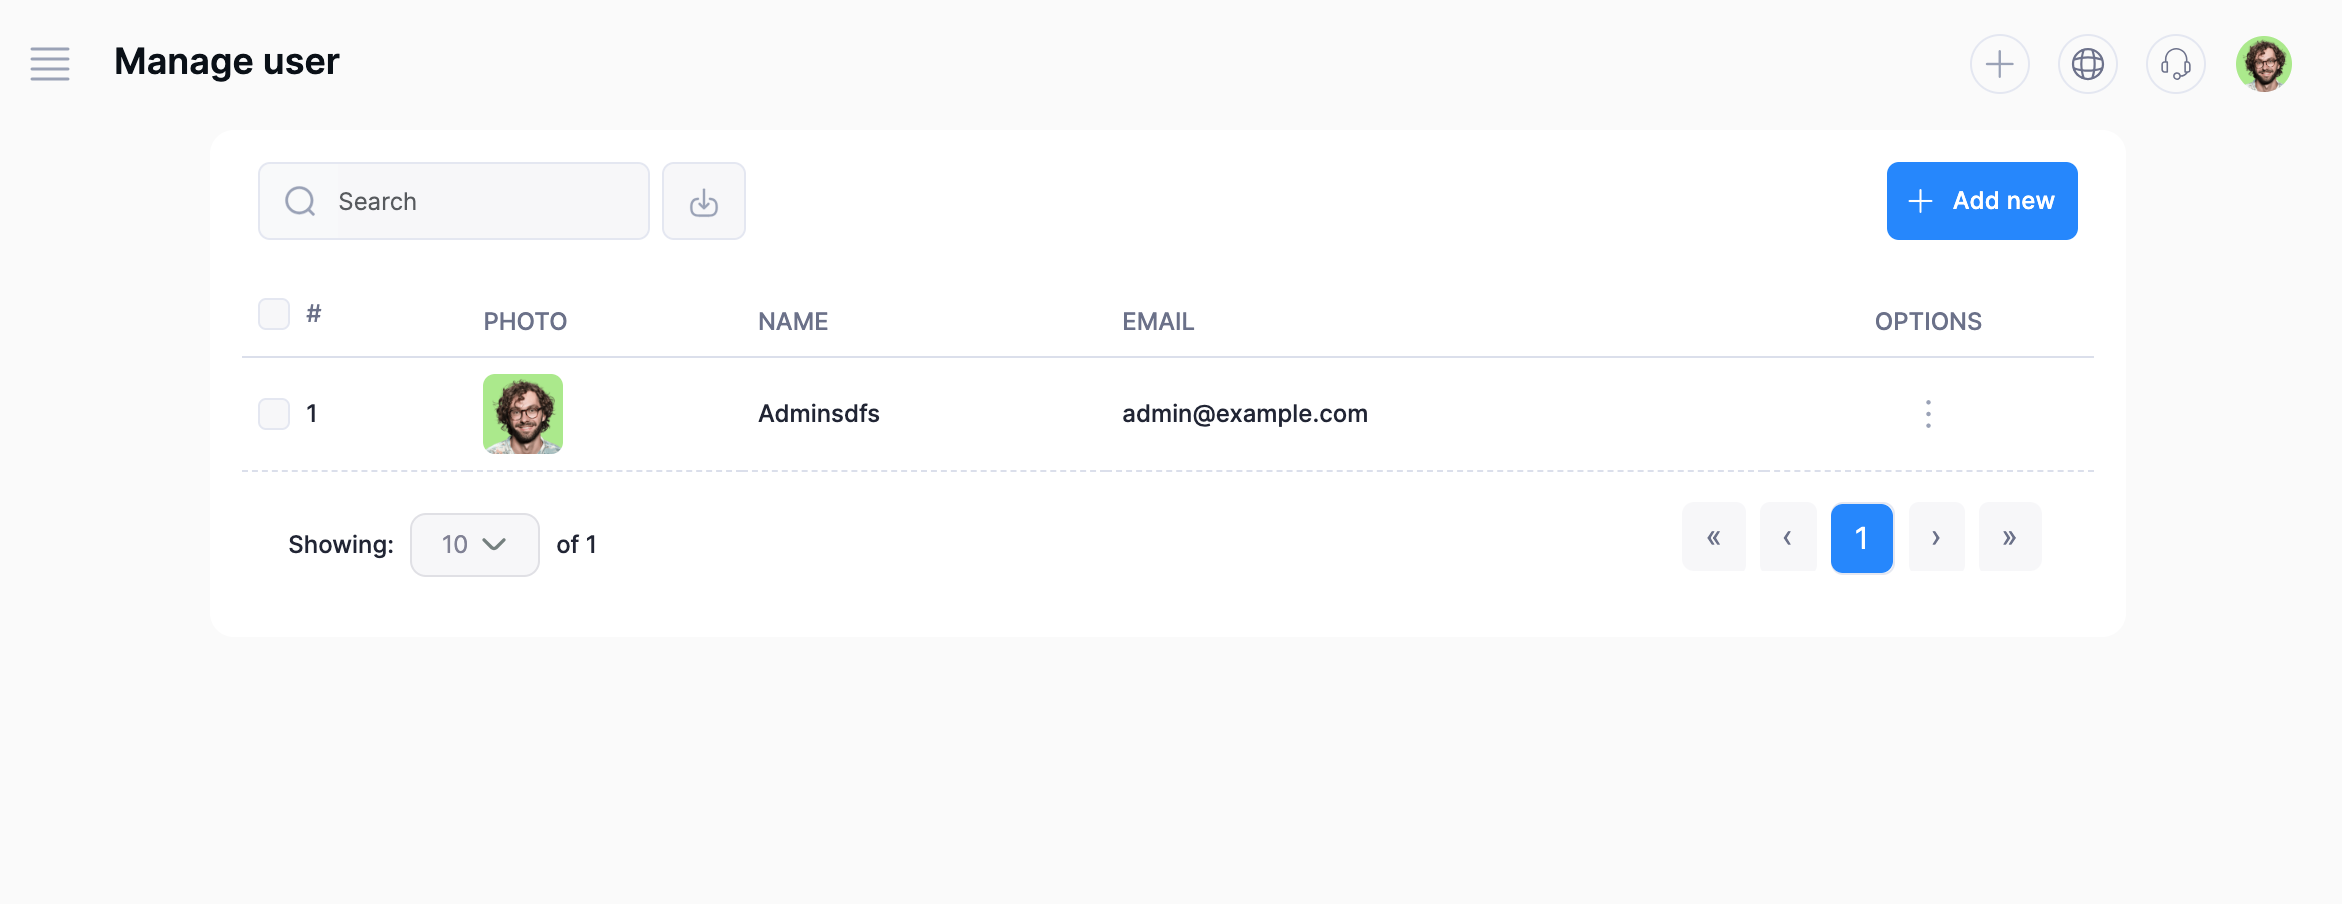Go to the next page

[1936, 538]
